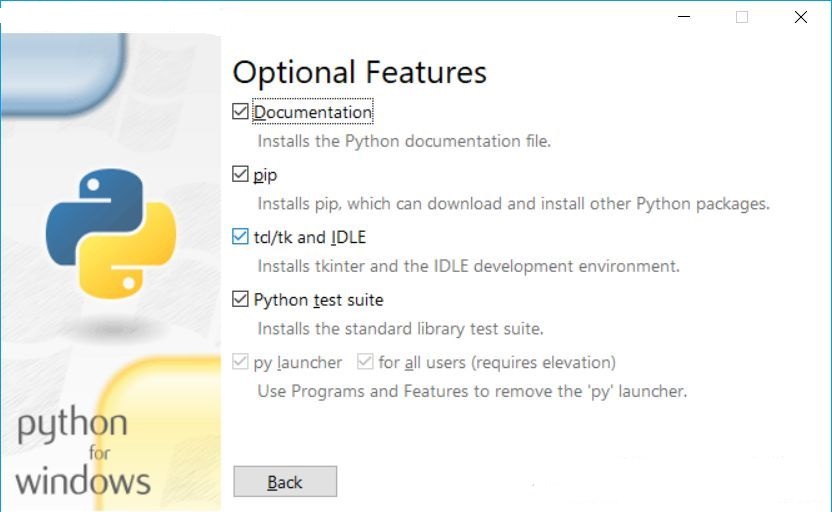Click the 'python for windows' logo text
Viewport: 832px width, 512px height.
(84, 452)
